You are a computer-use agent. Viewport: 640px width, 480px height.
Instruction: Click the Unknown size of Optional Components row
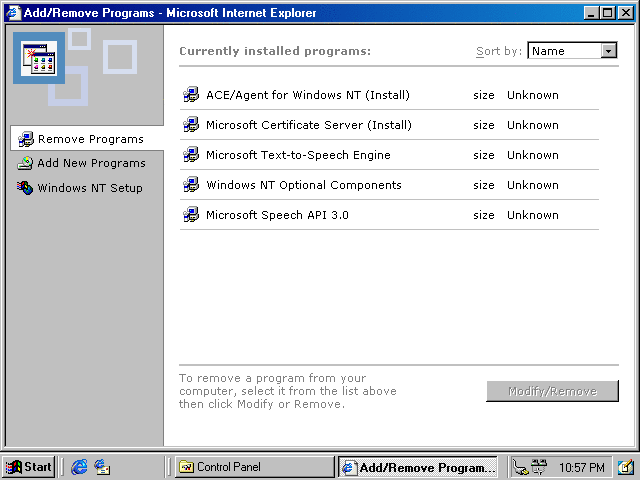(x=533, y=185)
